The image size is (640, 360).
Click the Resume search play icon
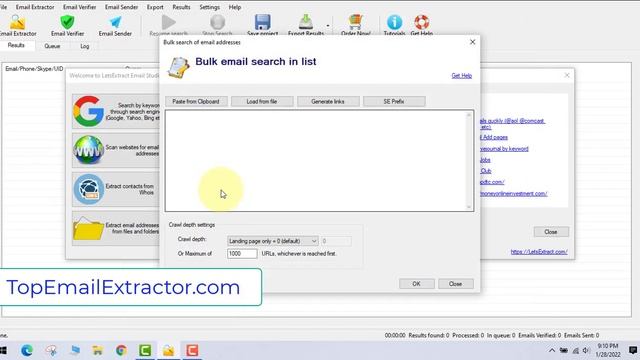coord(168,22)
